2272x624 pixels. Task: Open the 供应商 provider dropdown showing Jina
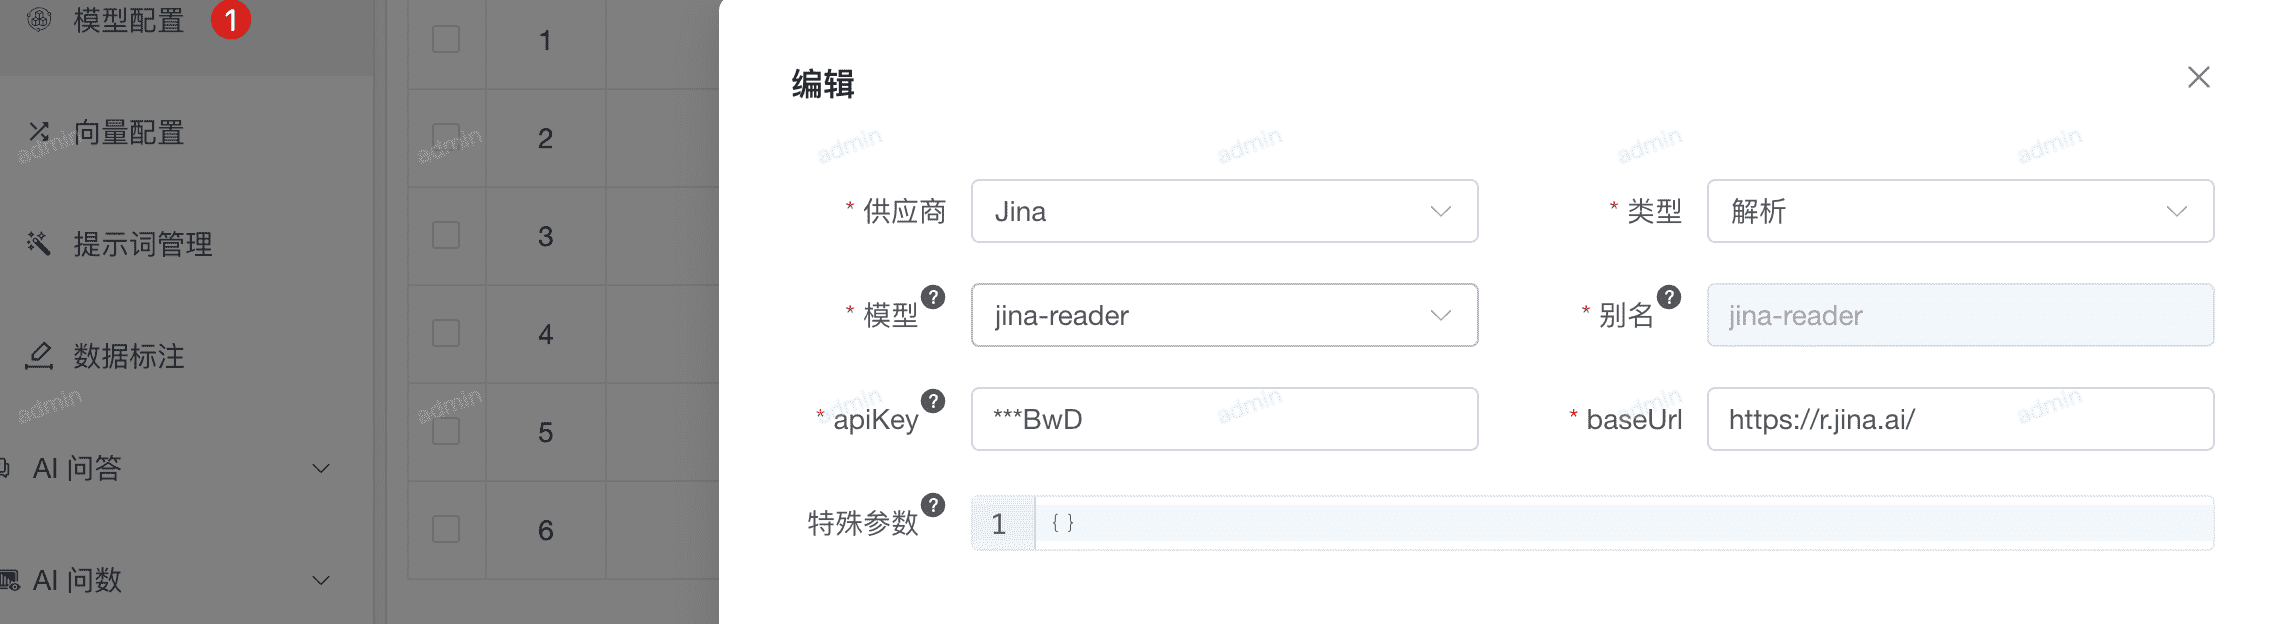[x=1224, y=211]
